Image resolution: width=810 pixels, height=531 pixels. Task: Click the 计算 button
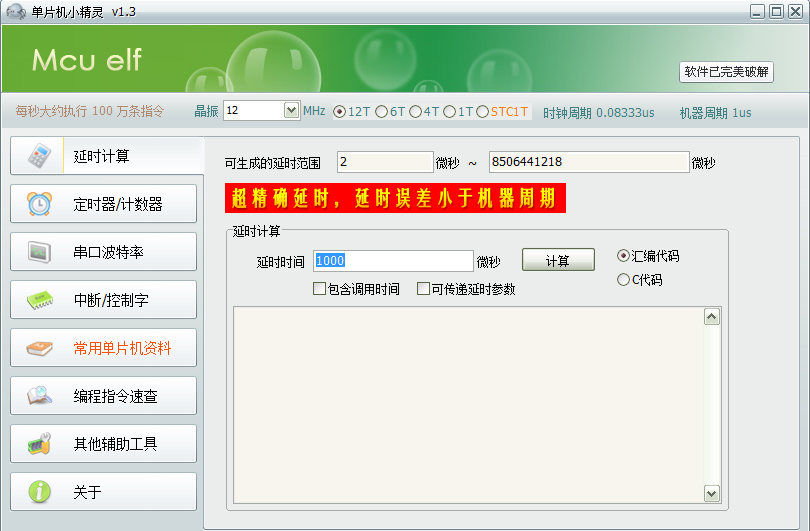(x=558, y=260)
